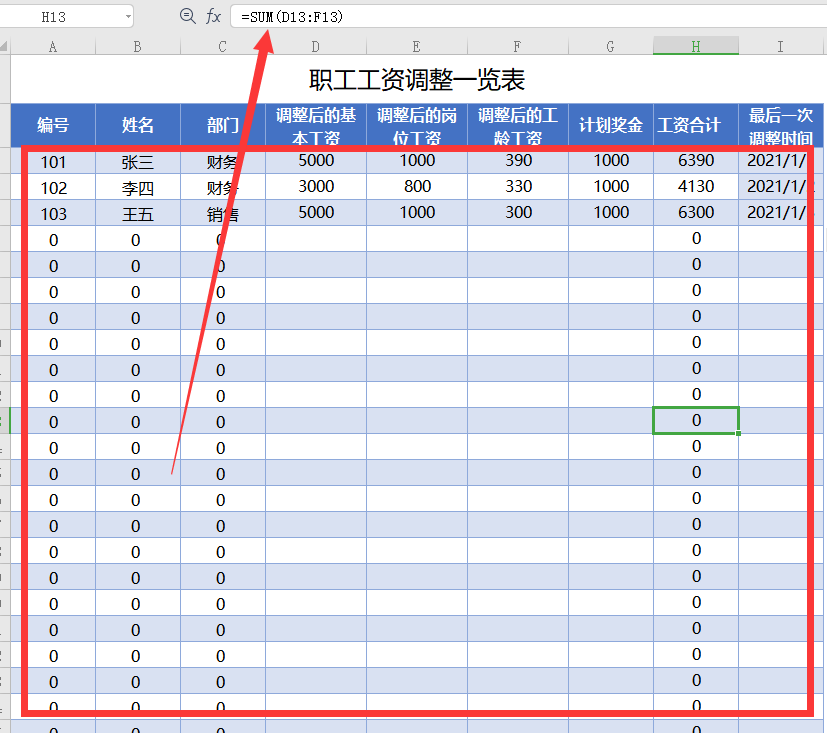The image size is (827, 733).
Task: Select the cell showing 4130
Action: pyautogui.click(x=696, y=187)
